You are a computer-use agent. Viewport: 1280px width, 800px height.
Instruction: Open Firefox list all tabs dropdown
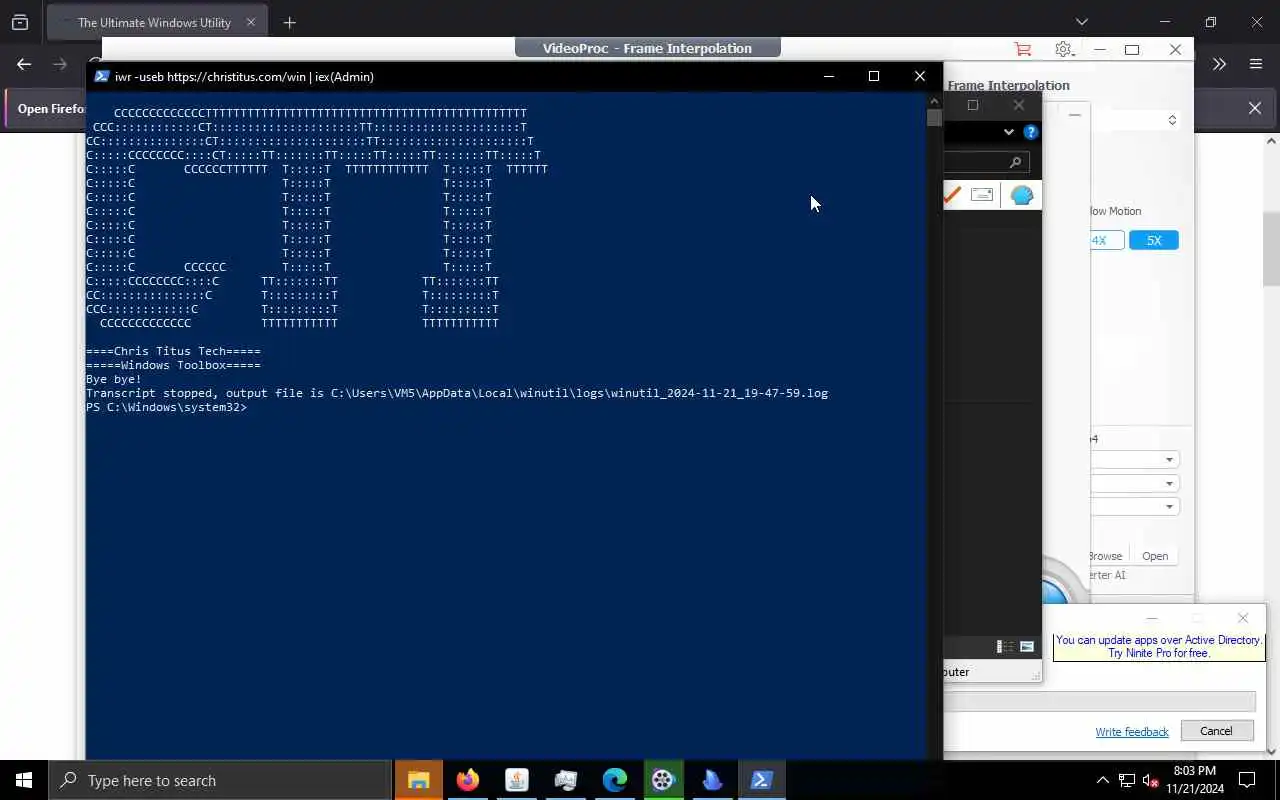1081,22
